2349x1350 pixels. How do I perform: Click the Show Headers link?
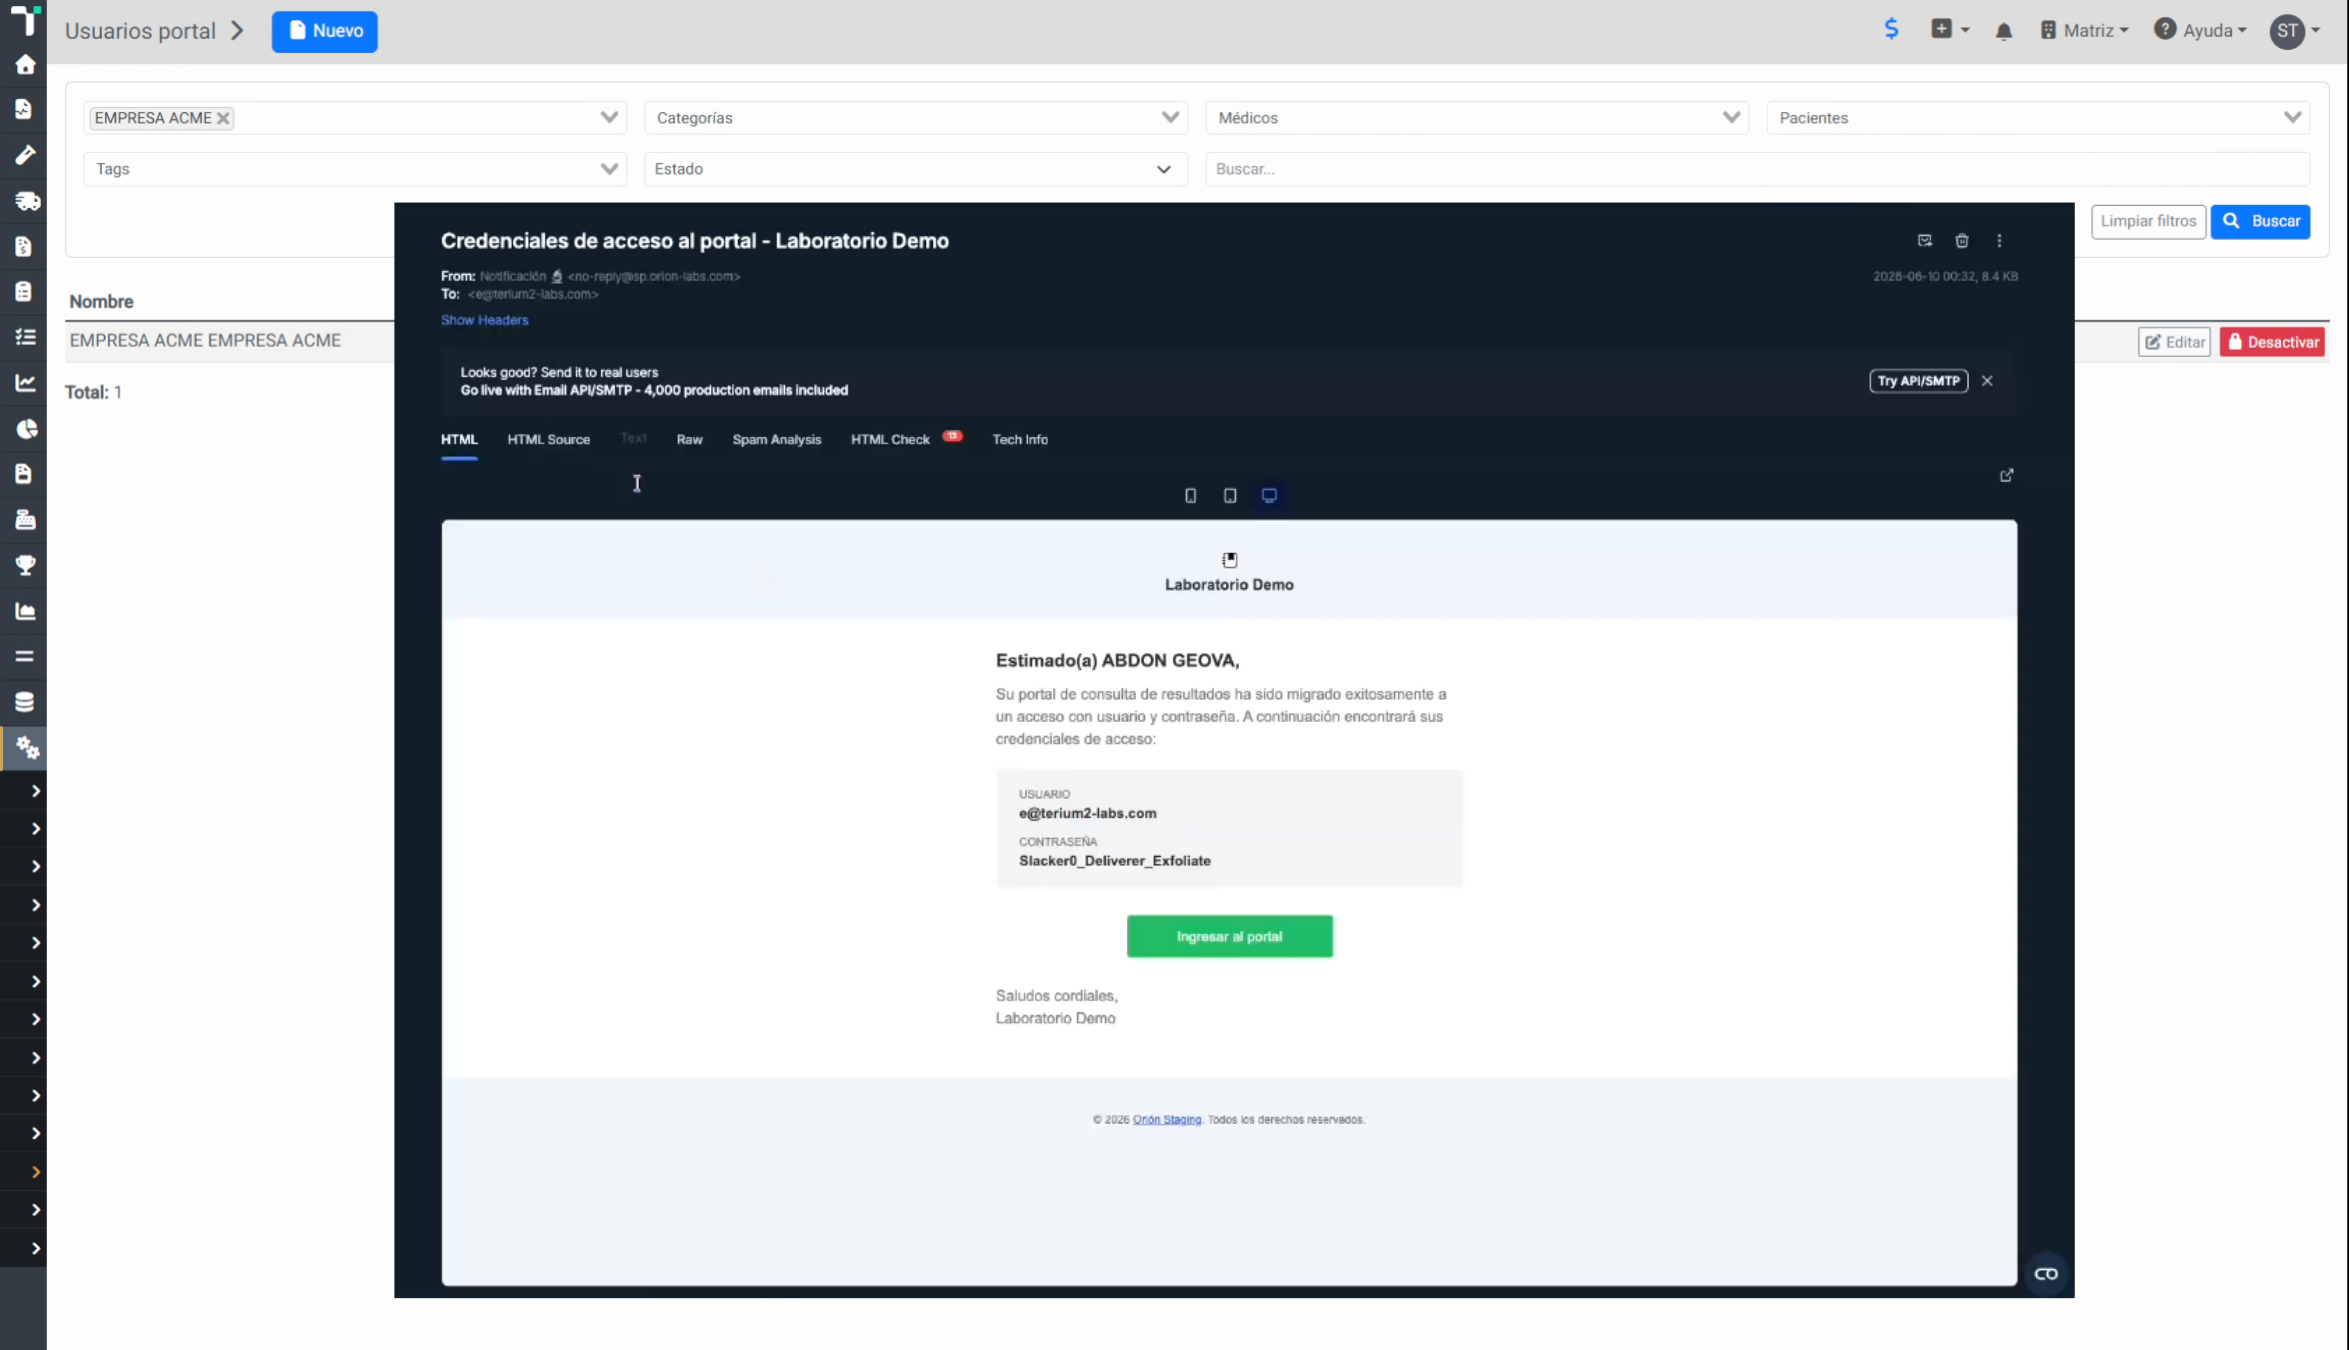484,320
